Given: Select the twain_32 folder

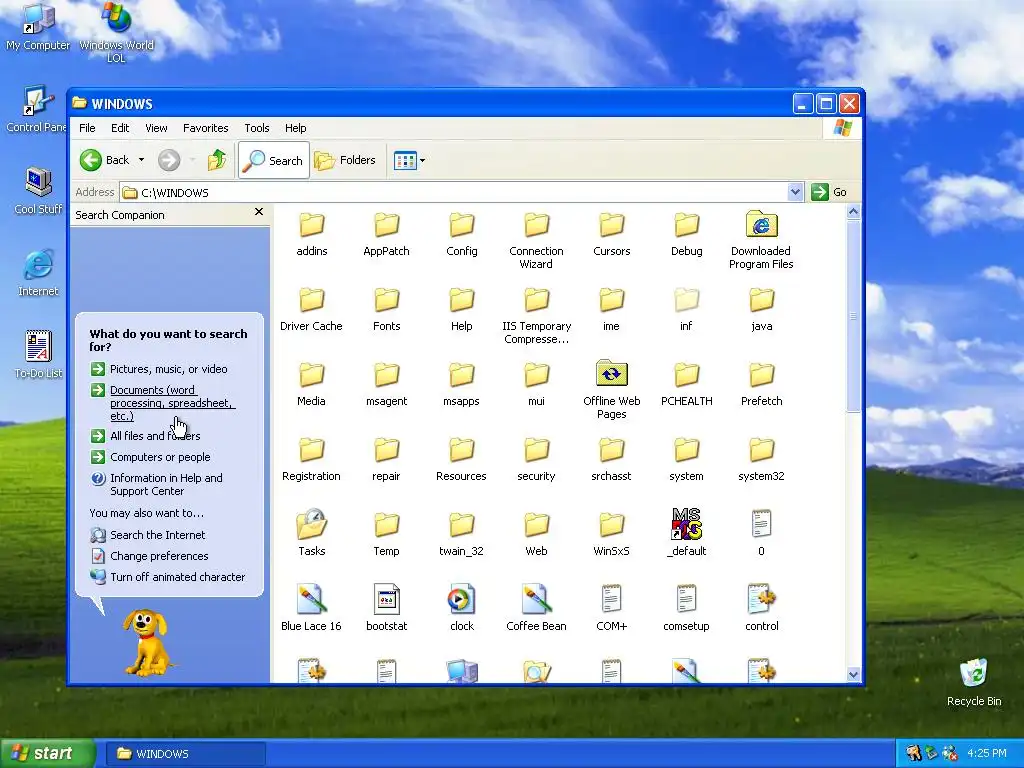Looking at the screenshot, I should (x=462, y=534).
